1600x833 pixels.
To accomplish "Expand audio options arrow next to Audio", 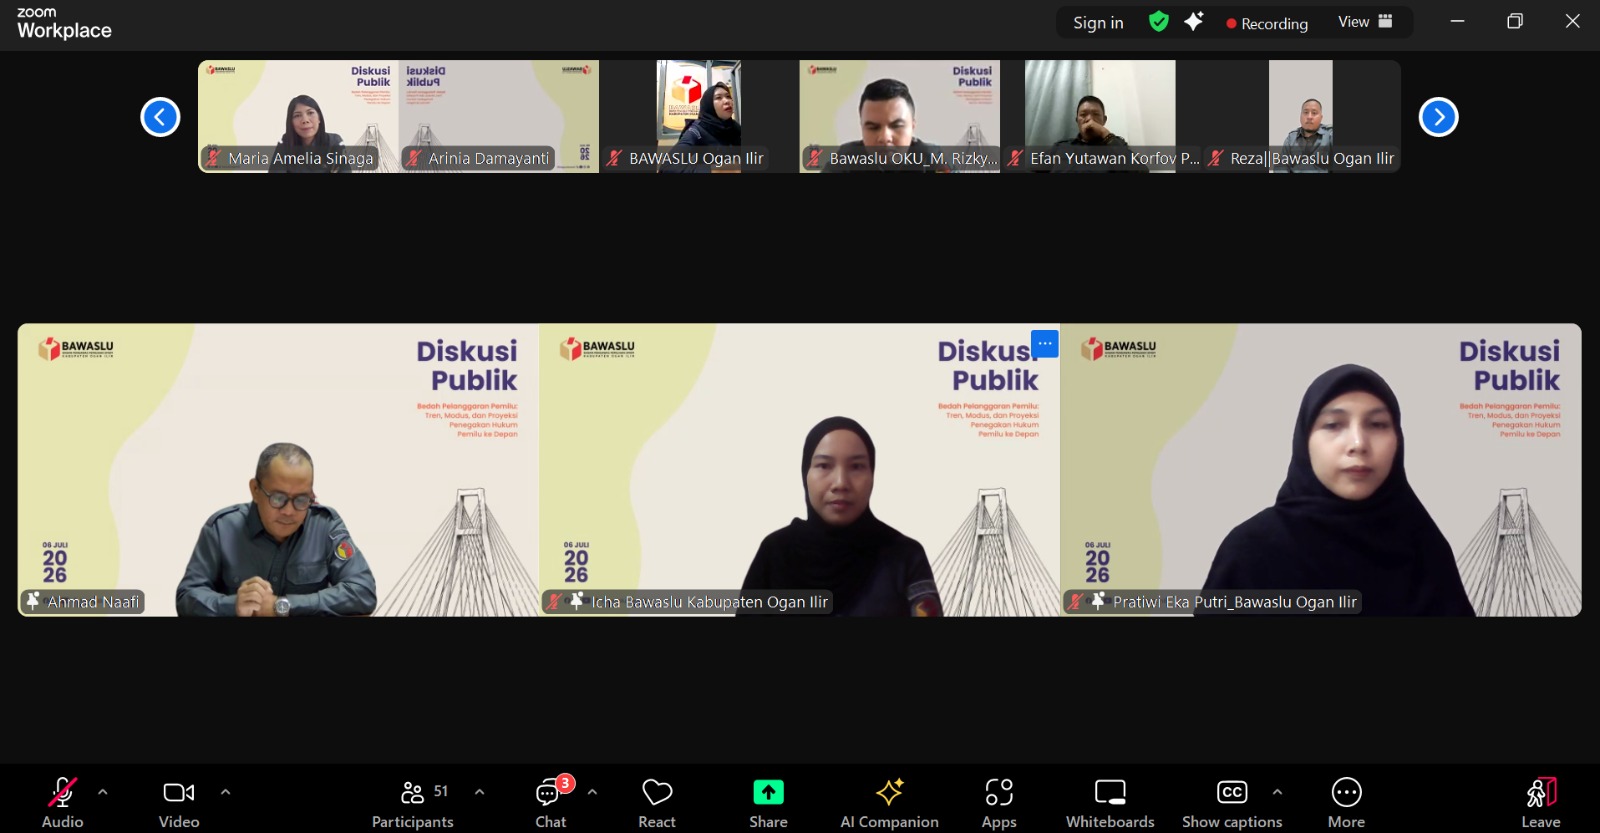I will click(x=103, y=792).
